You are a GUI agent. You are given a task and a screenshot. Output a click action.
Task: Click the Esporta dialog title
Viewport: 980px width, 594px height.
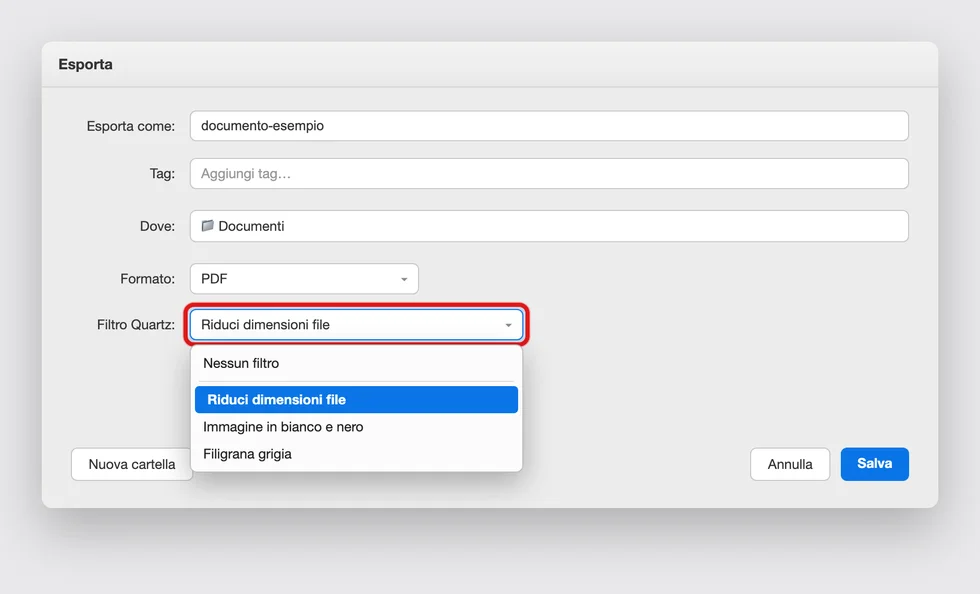coord(86,64)
